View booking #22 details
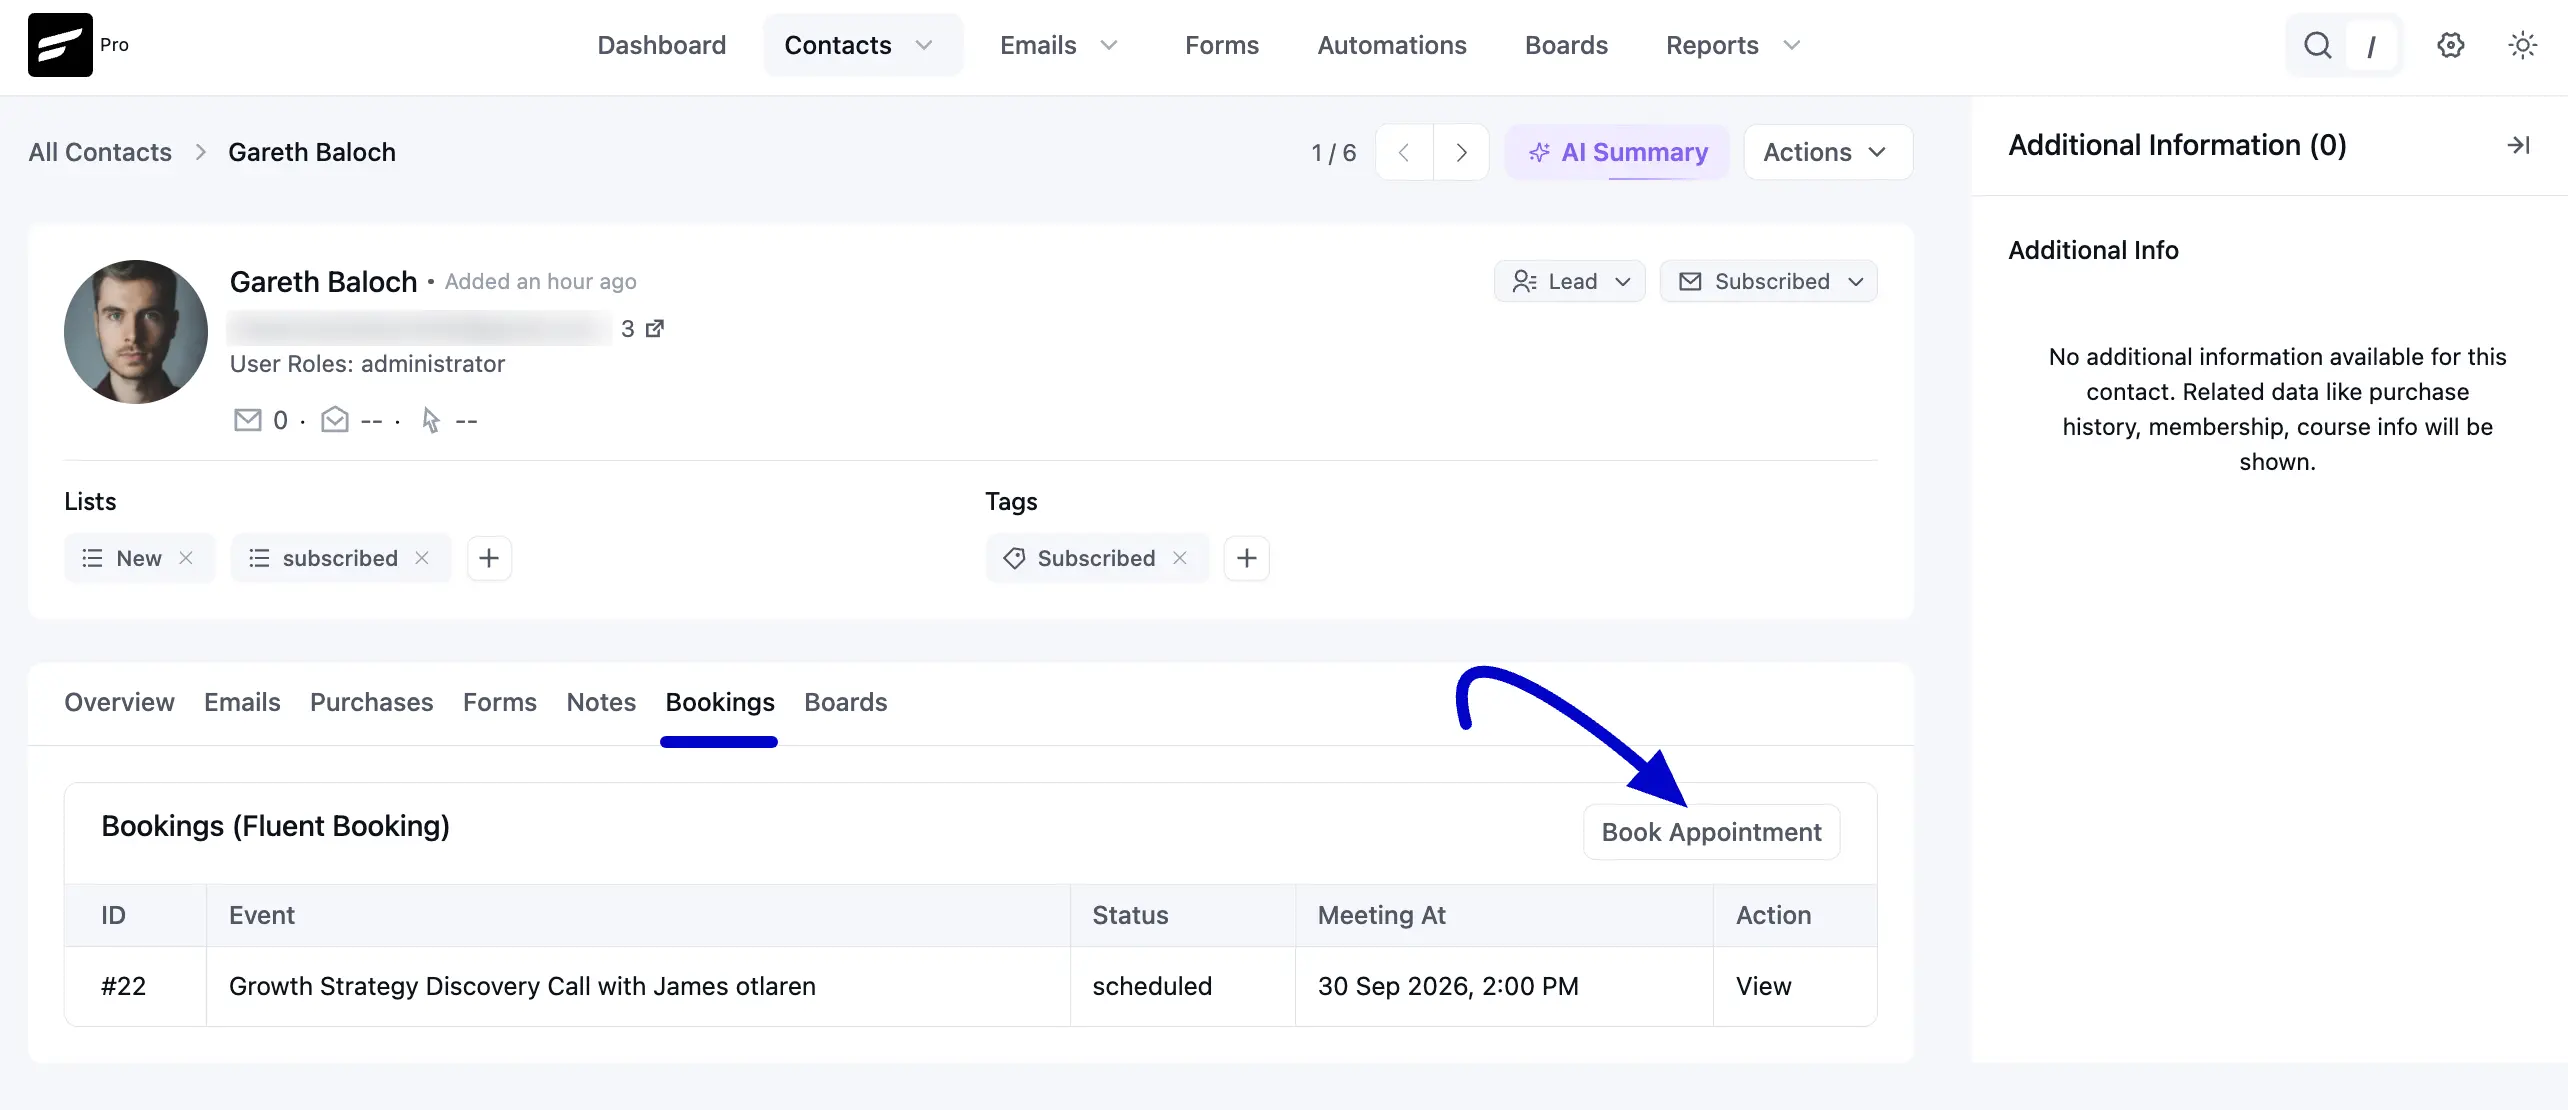The height and width of the screenshot is (1110, 2568). 1763,986
